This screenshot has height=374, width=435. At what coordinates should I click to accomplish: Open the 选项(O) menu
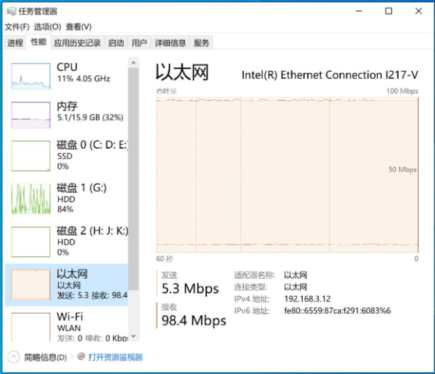(x=47, y=27)
